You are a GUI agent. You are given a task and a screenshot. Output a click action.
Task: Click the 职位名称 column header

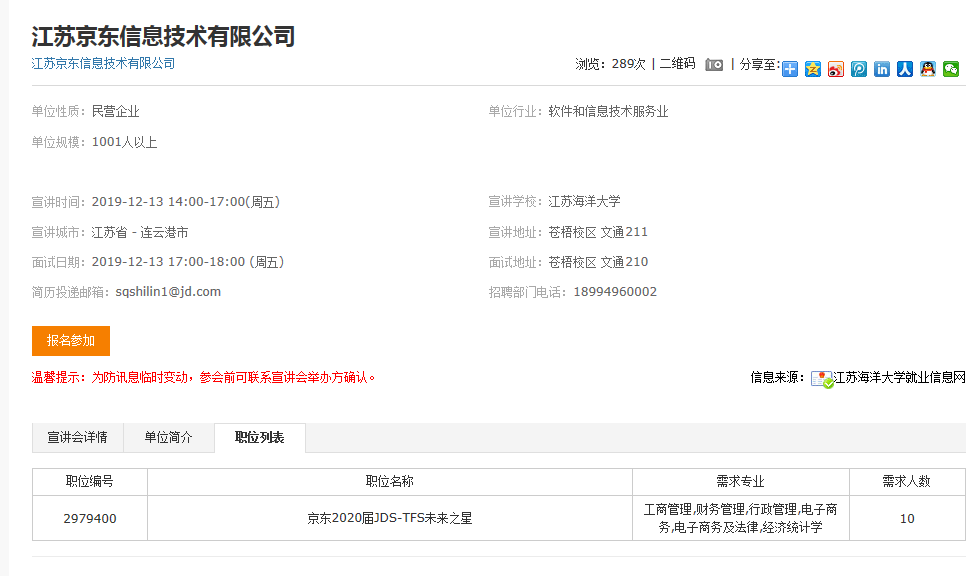coord(390,482)
